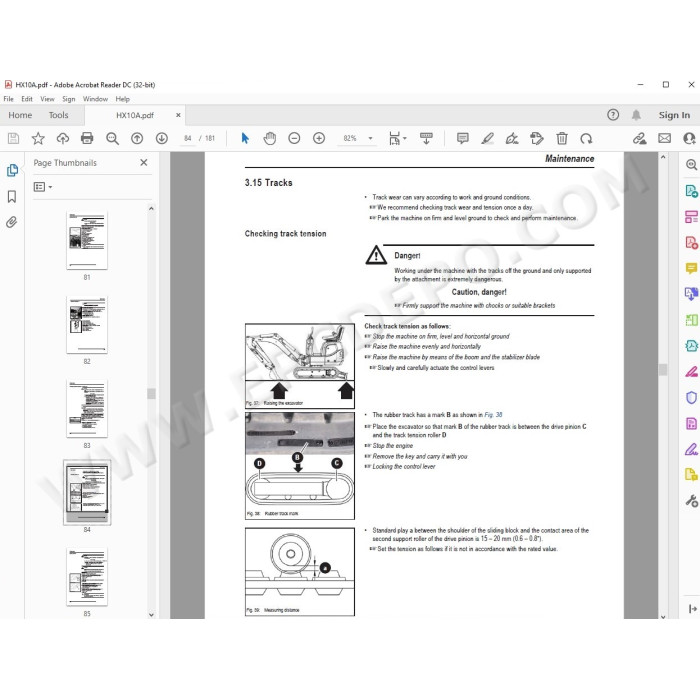This screenshot has width=700, height=700.
Task: Open the File menu
Action: pos(8,99)
